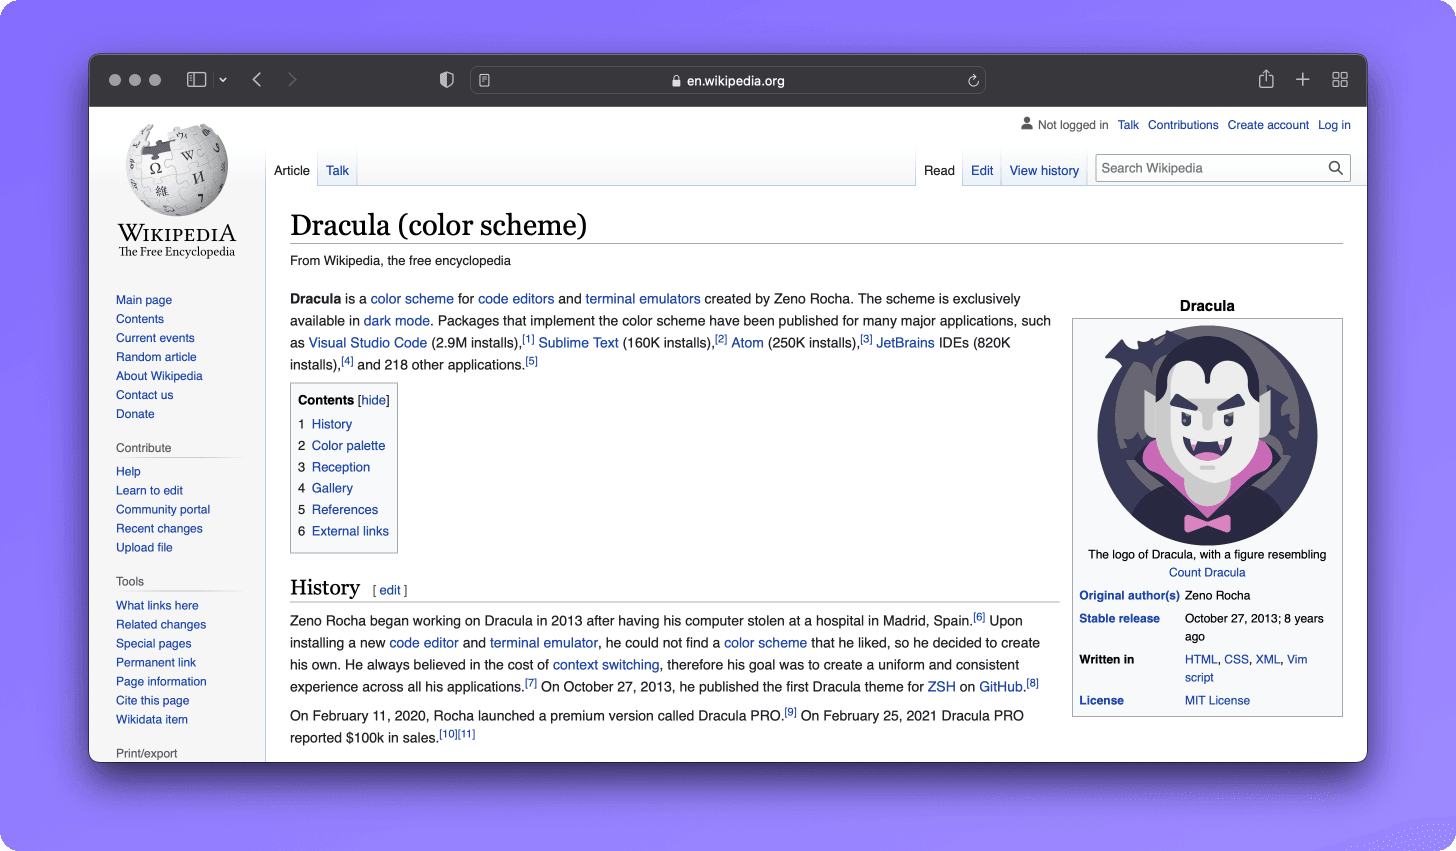
Task: Follow the dark mode link
Action: click(397, 320)
